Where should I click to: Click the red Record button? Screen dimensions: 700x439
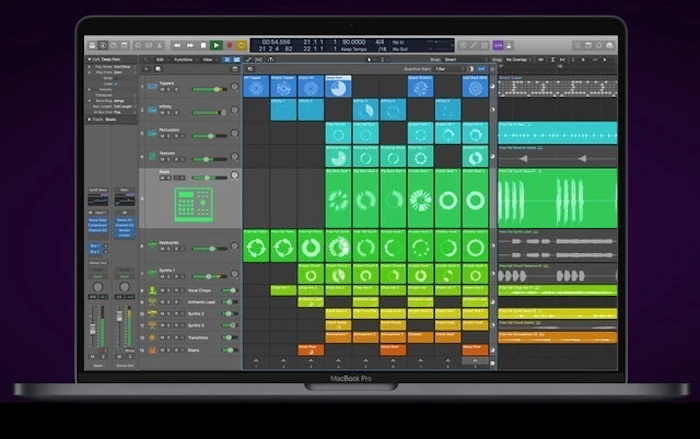click(229, 46)
